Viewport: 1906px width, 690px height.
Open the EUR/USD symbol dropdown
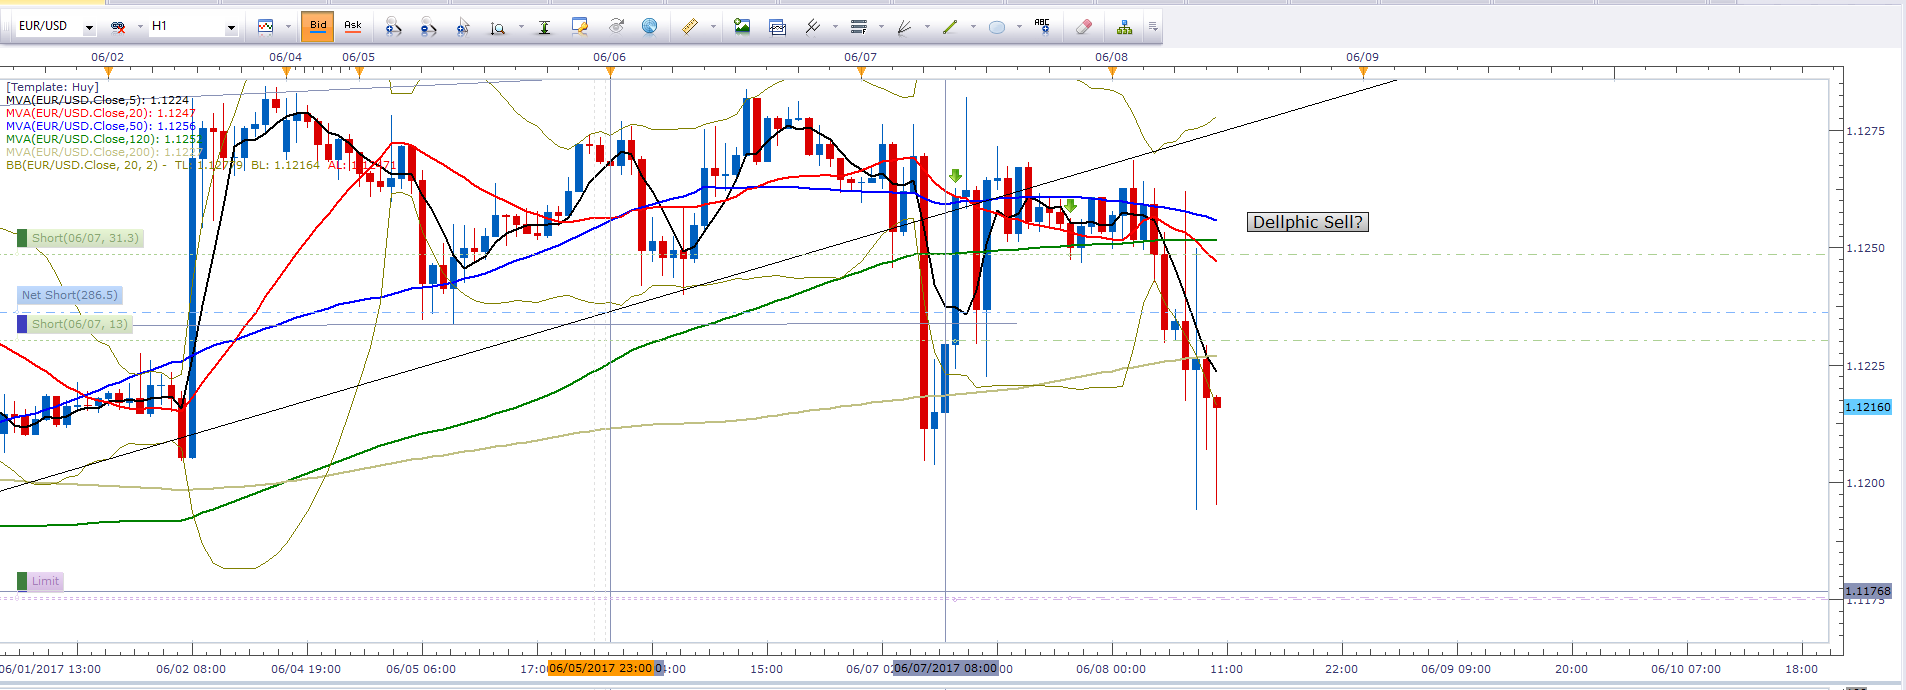click(x=89, y=27)
